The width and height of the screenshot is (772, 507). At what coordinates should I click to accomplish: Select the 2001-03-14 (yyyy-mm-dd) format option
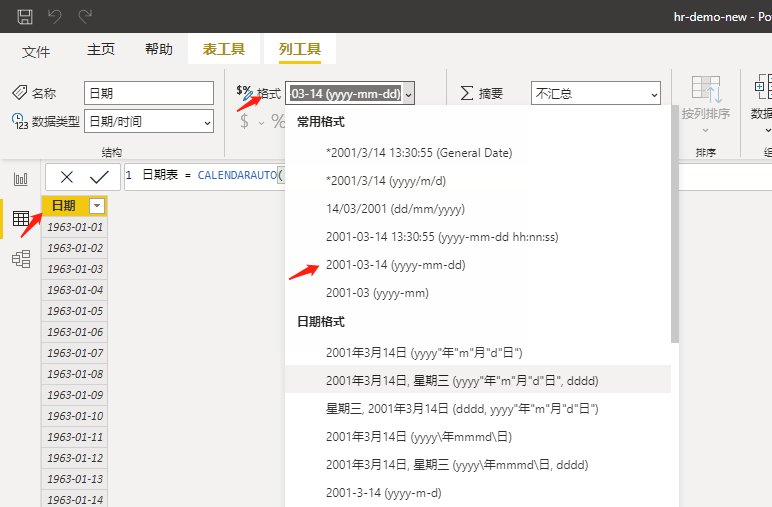click(395, 265)
